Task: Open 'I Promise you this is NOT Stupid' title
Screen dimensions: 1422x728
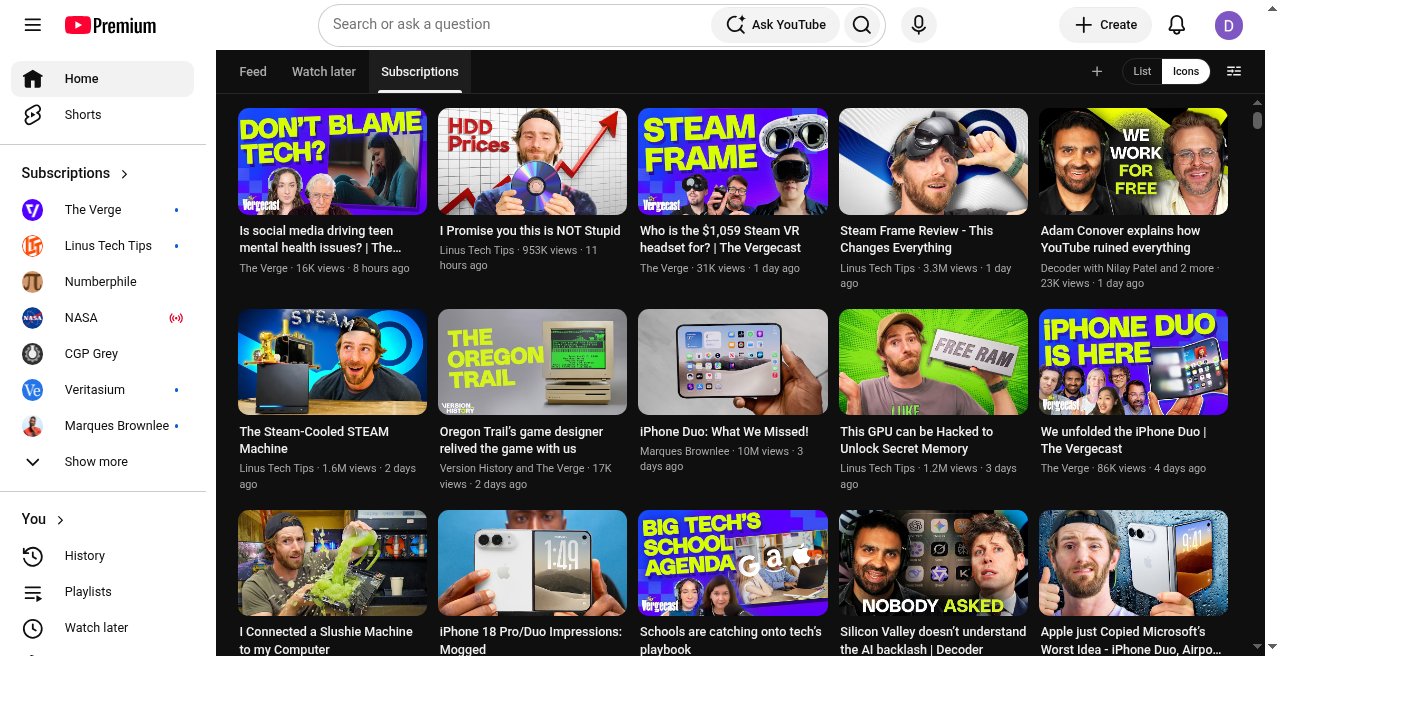Action: 530,231
